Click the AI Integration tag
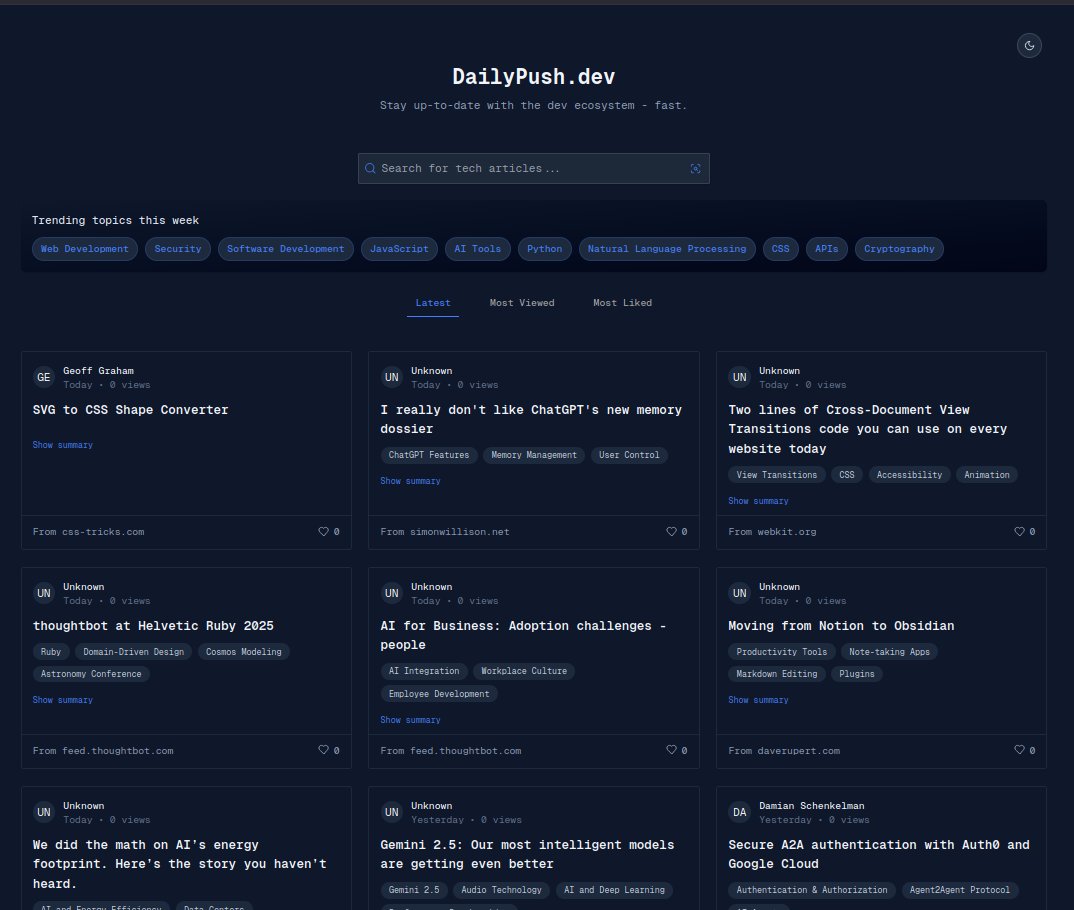 point(424,672)
